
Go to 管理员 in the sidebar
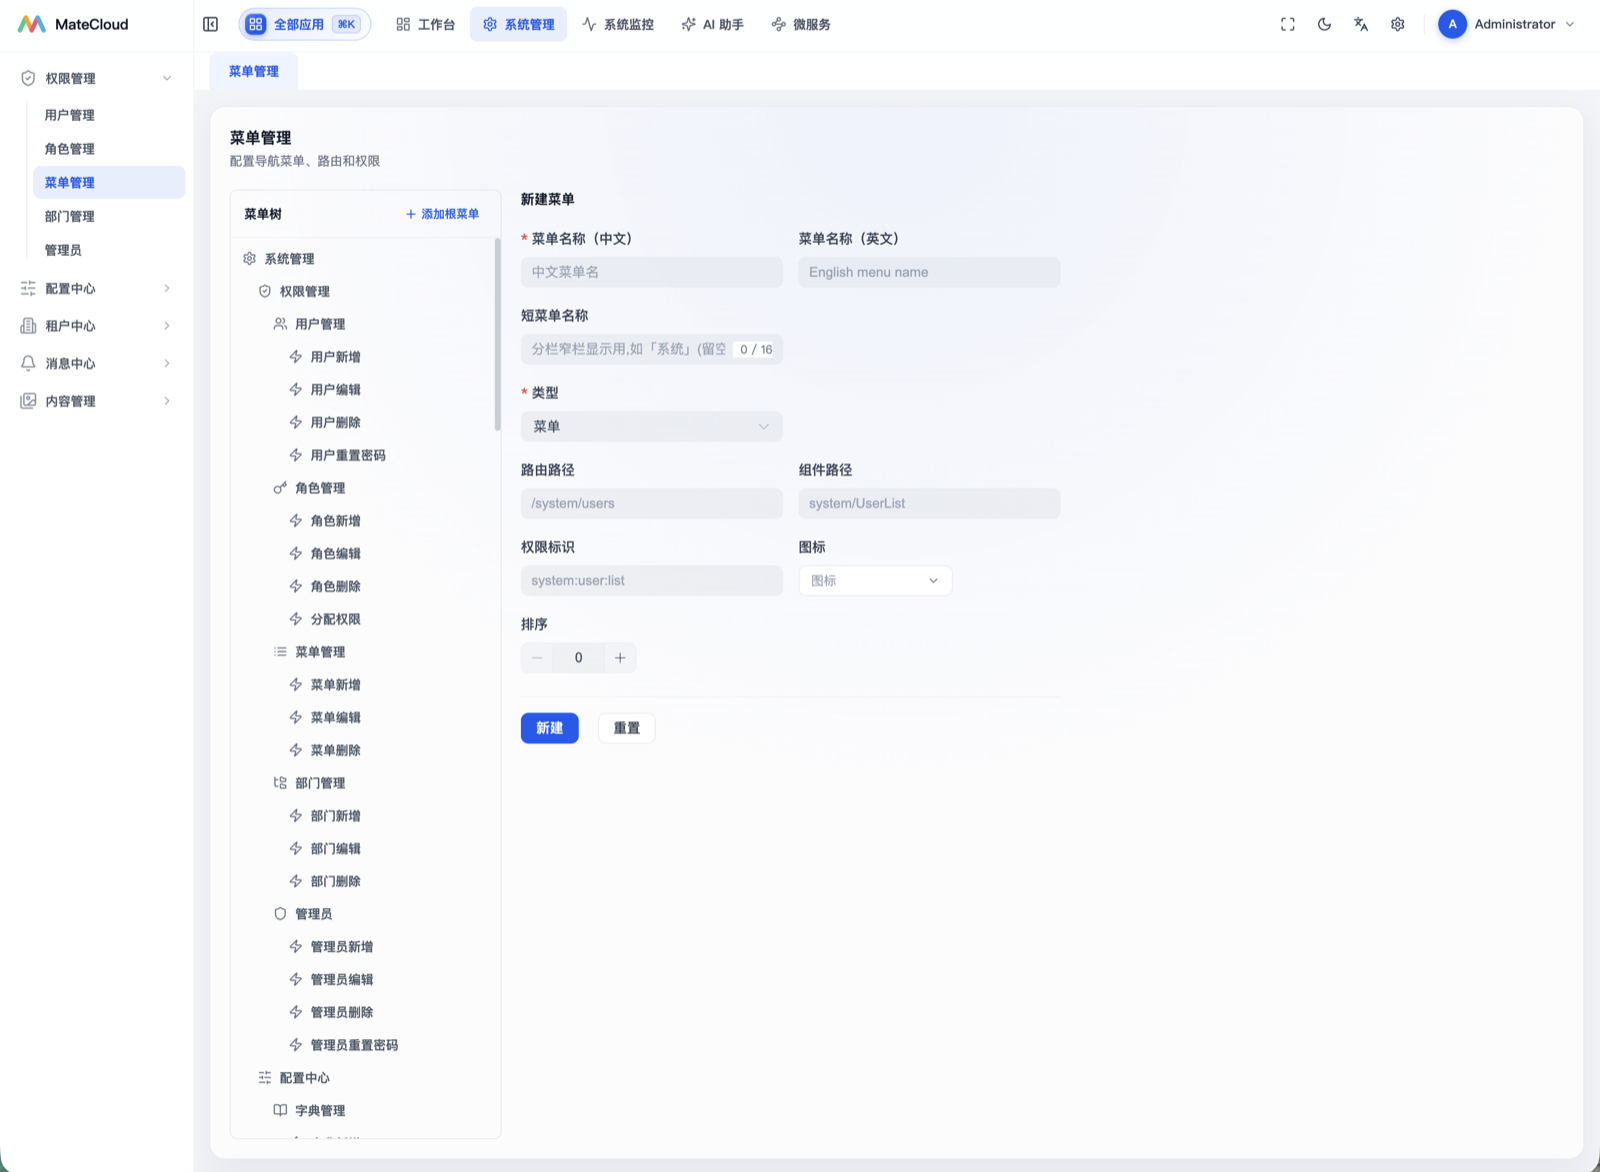pyautogui.click(x=109, y=250)
